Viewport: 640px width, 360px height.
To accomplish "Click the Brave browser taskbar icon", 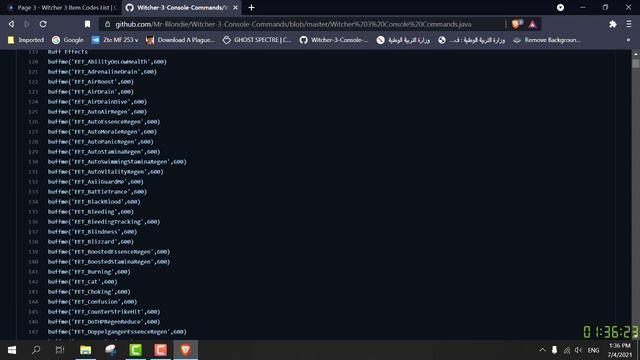I will pos(186,350).
